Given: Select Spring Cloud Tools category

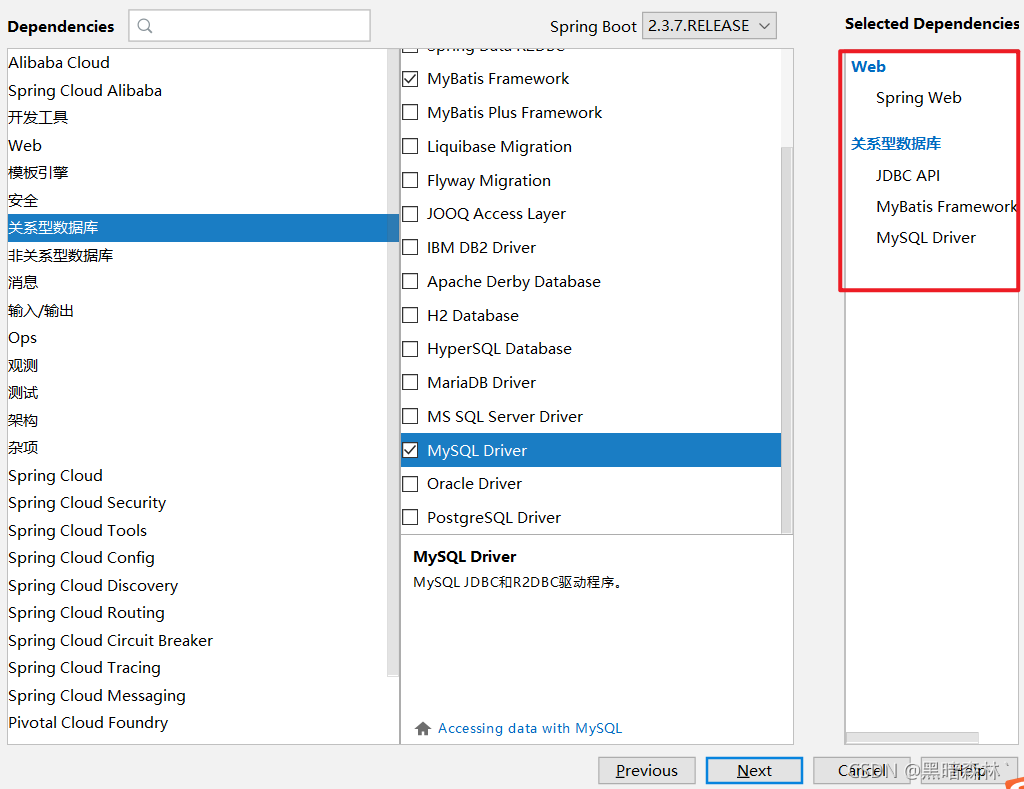Looking at the screenshot, I should [197, 530].
